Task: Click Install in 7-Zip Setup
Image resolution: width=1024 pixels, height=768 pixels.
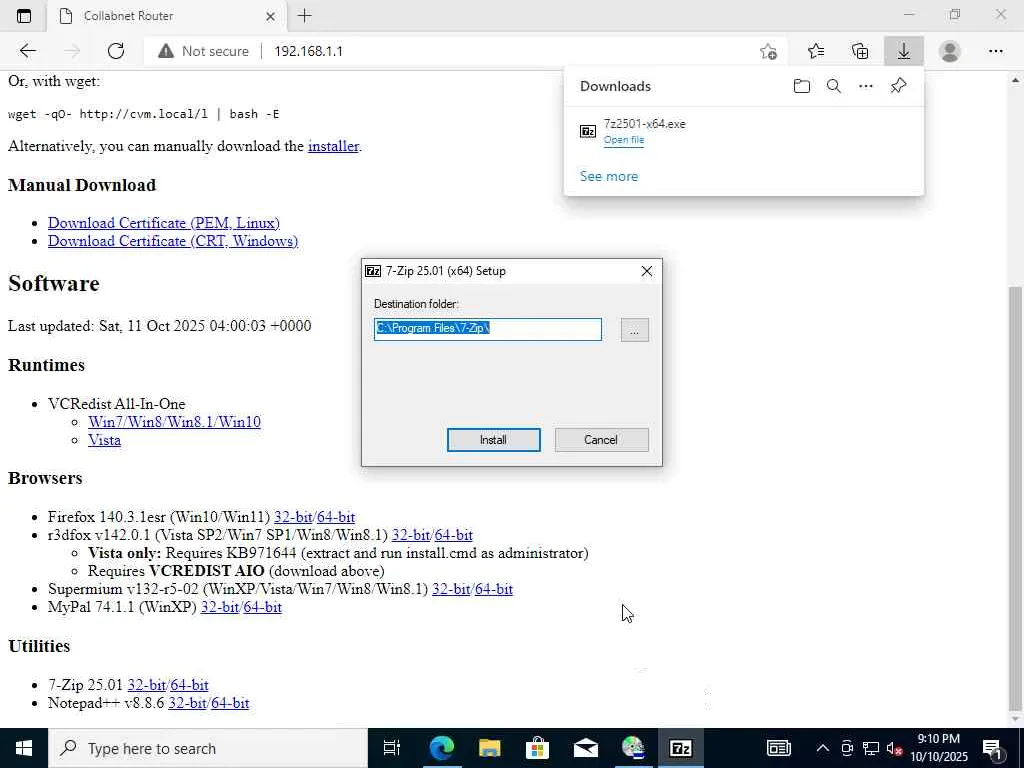Action: click(494, 440)
